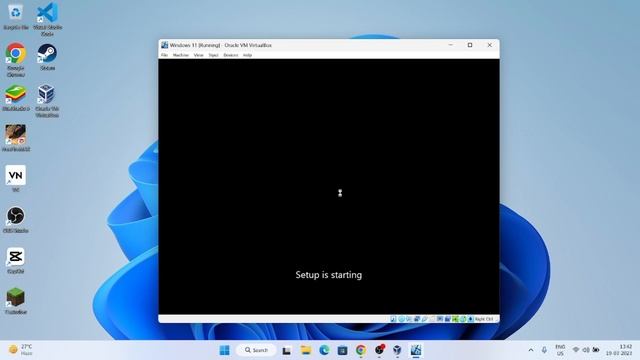Open Google Chrome from the taskbar

click(x=361, y=350)
